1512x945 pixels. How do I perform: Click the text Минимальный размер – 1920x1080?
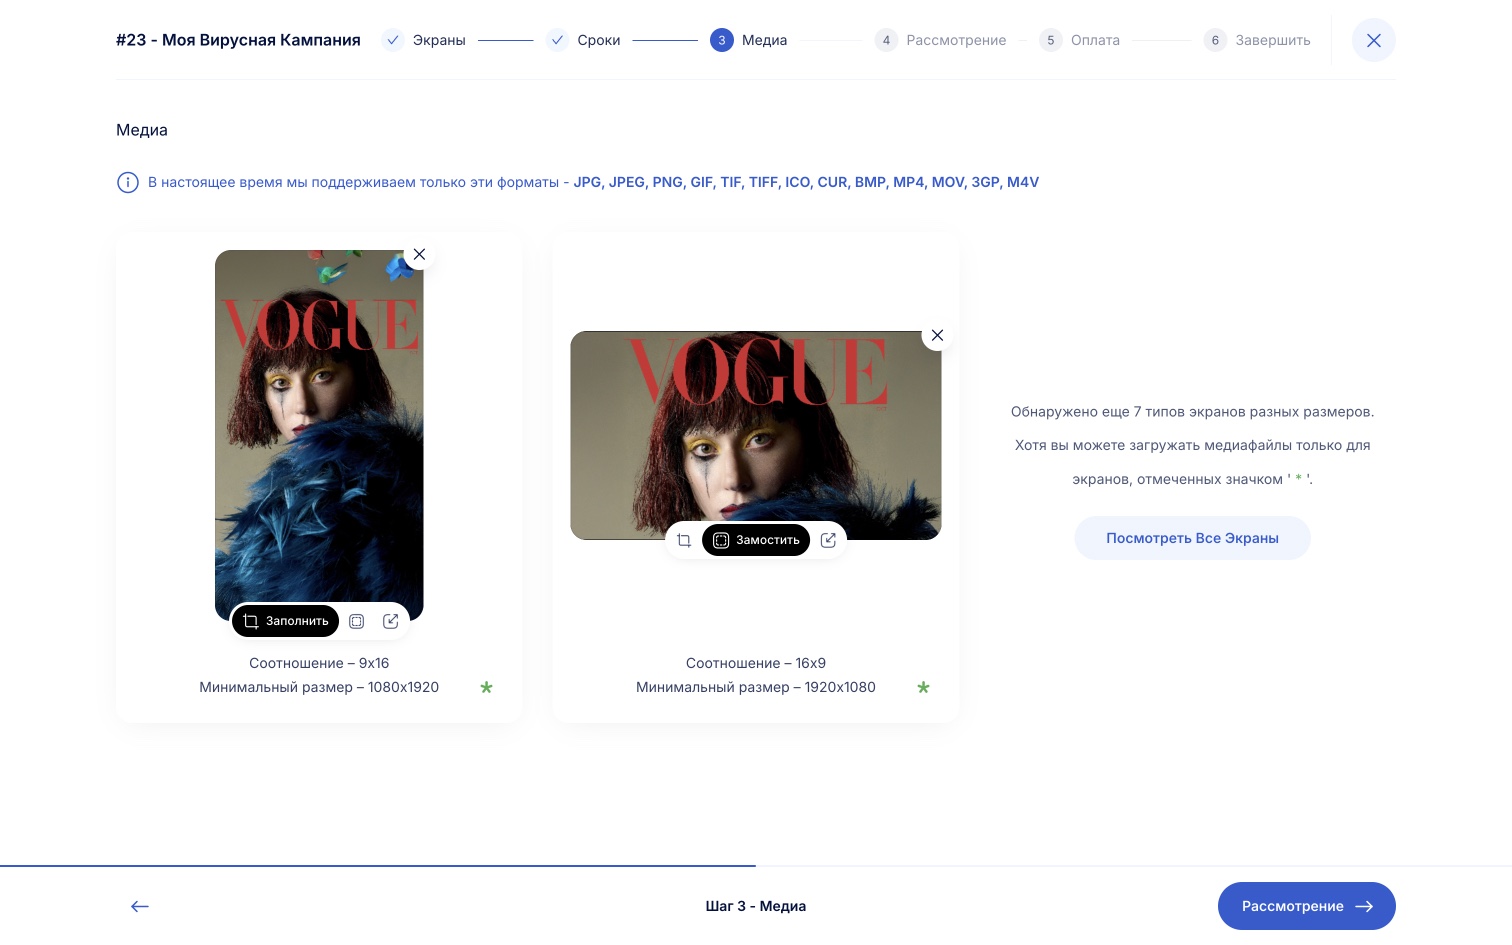tap(756, 687)
